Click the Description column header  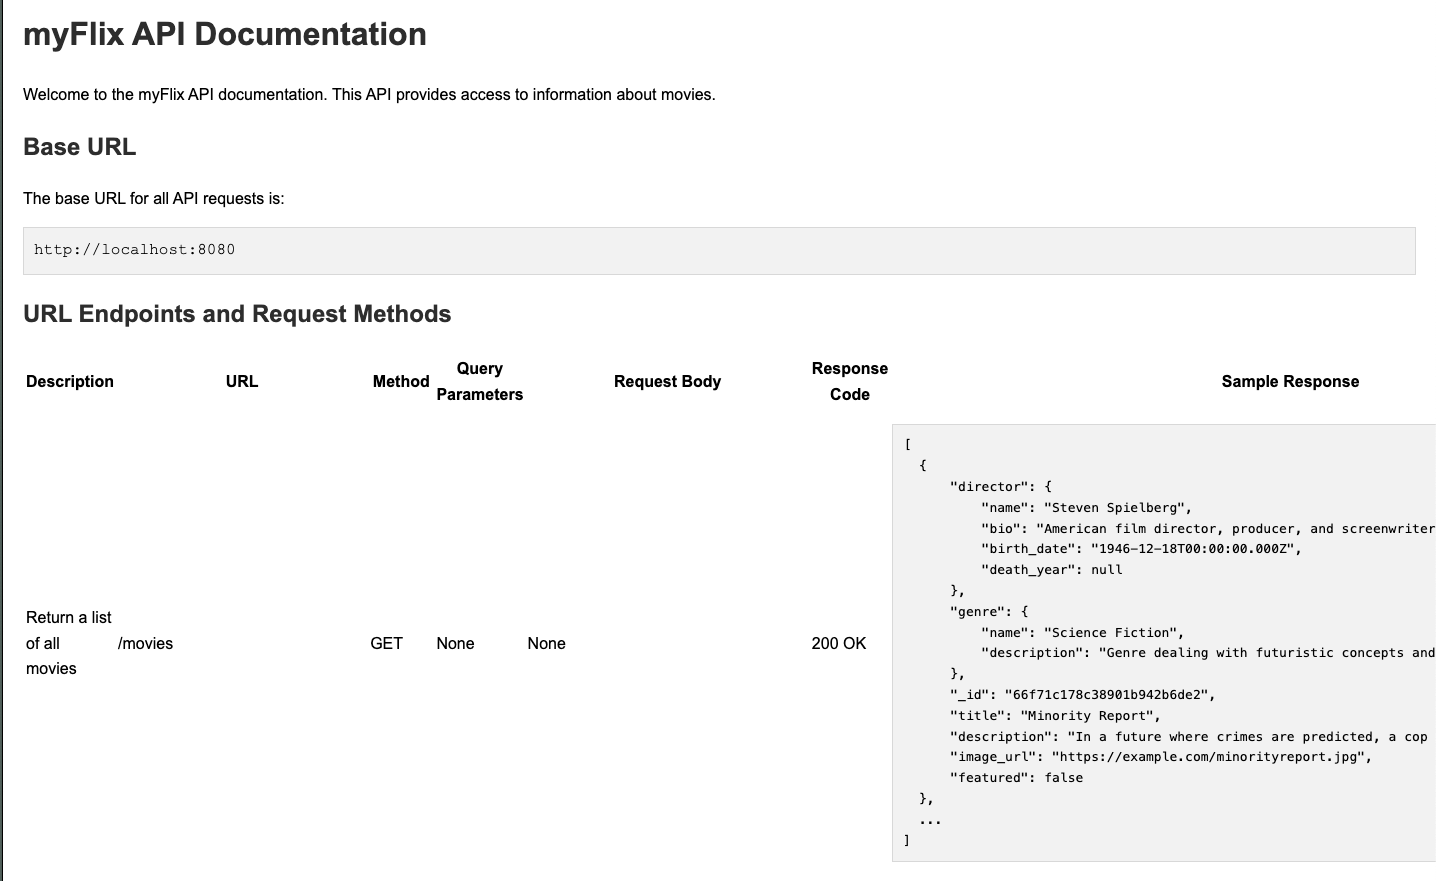(x=69, y=381)
